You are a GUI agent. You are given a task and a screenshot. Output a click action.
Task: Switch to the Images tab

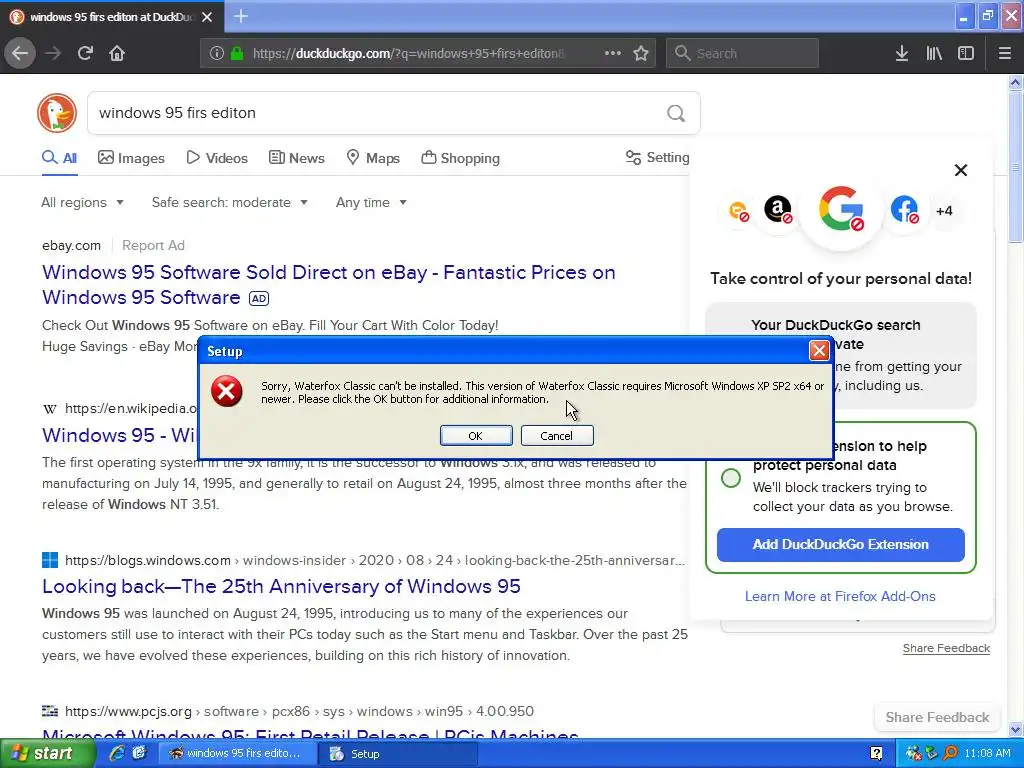coord(131,158)
